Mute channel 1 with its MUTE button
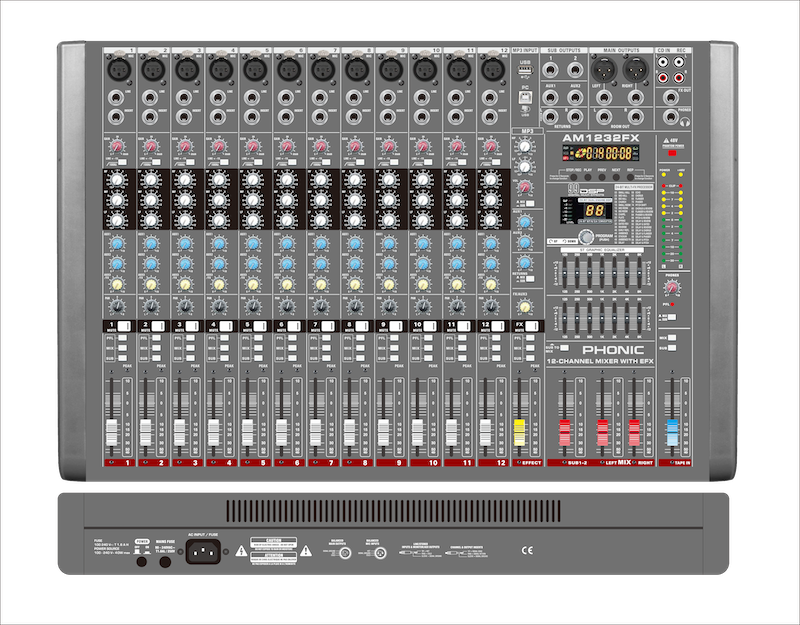This screenshot has width=800, height=625. click(x=124, y=326)
